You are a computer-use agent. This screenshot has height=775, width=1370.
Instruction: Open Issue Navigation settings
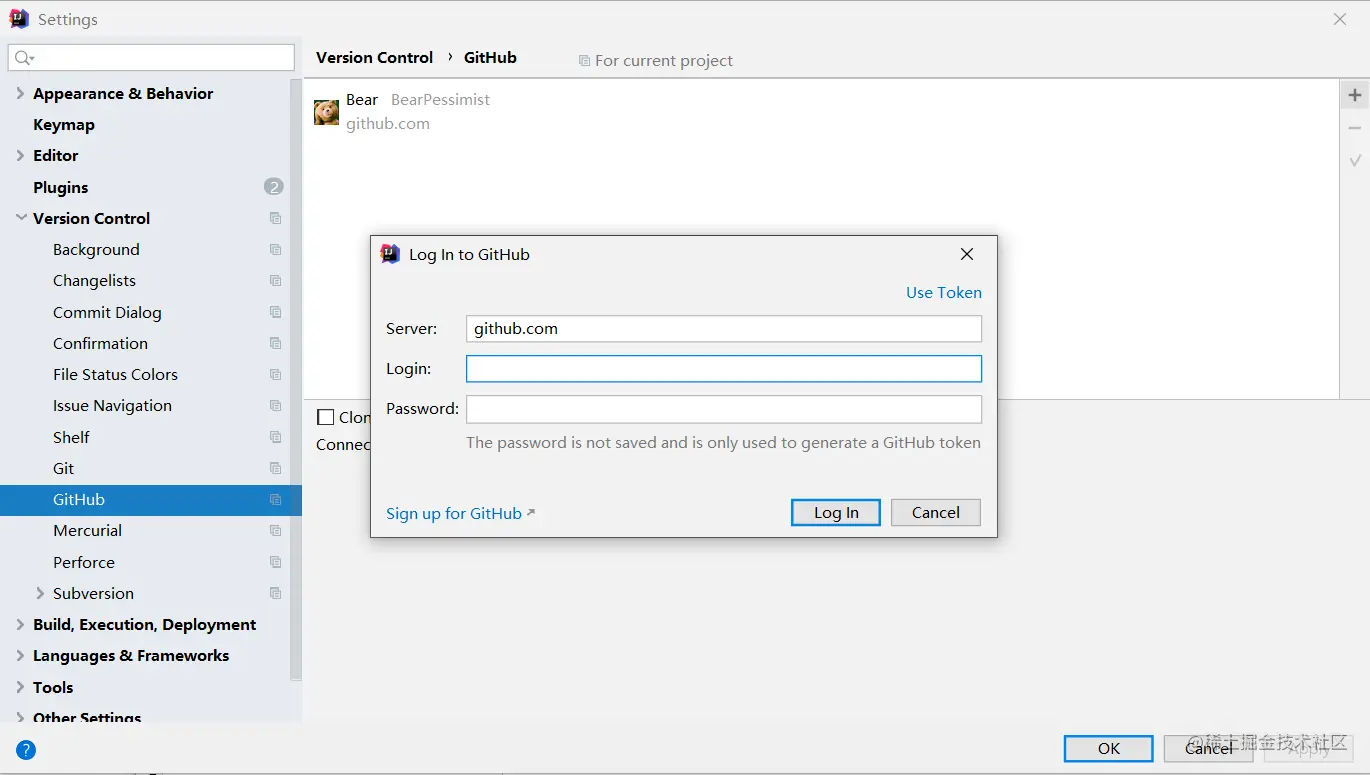click(112, 405)
